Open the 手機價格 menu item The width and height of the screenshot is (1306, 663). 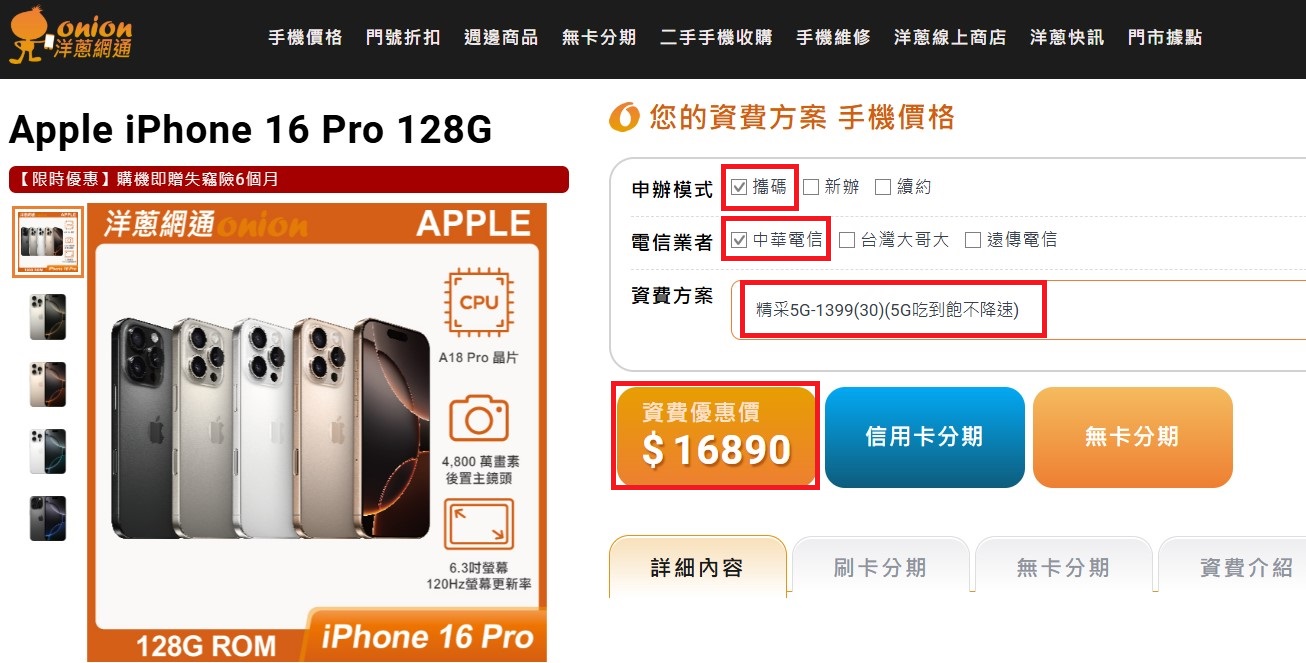coord(305,38)
